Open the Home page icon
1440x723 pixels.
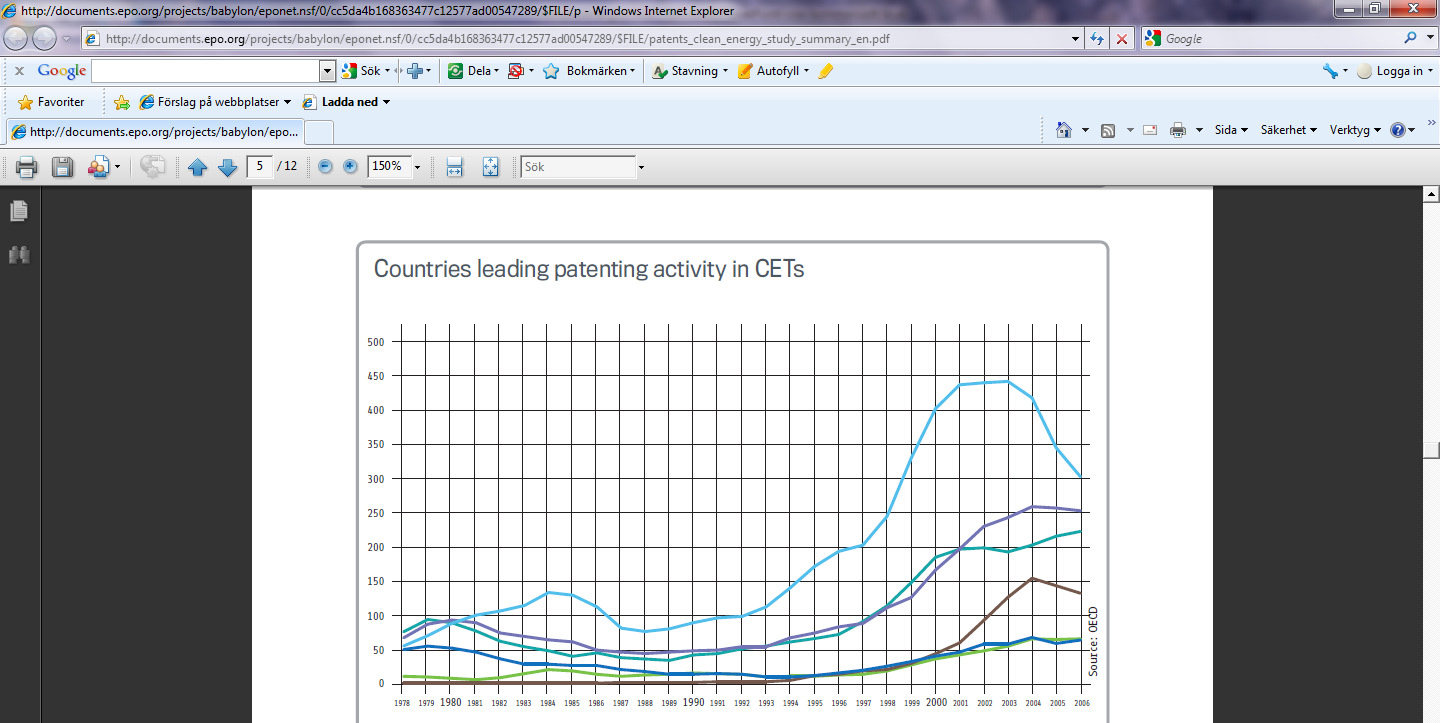(x=1063, y=130)
